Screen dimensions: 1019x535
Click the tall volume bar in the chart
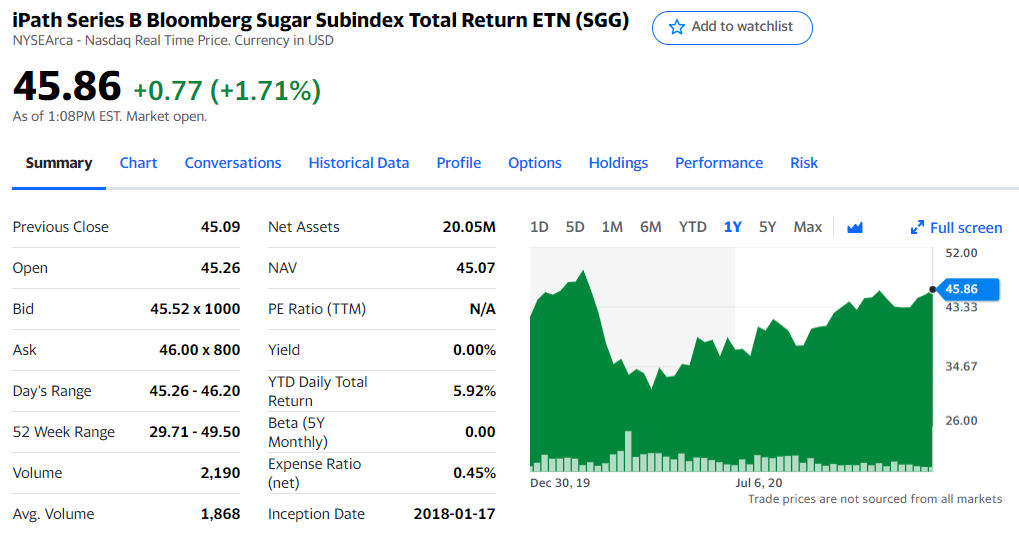point(628,450)
